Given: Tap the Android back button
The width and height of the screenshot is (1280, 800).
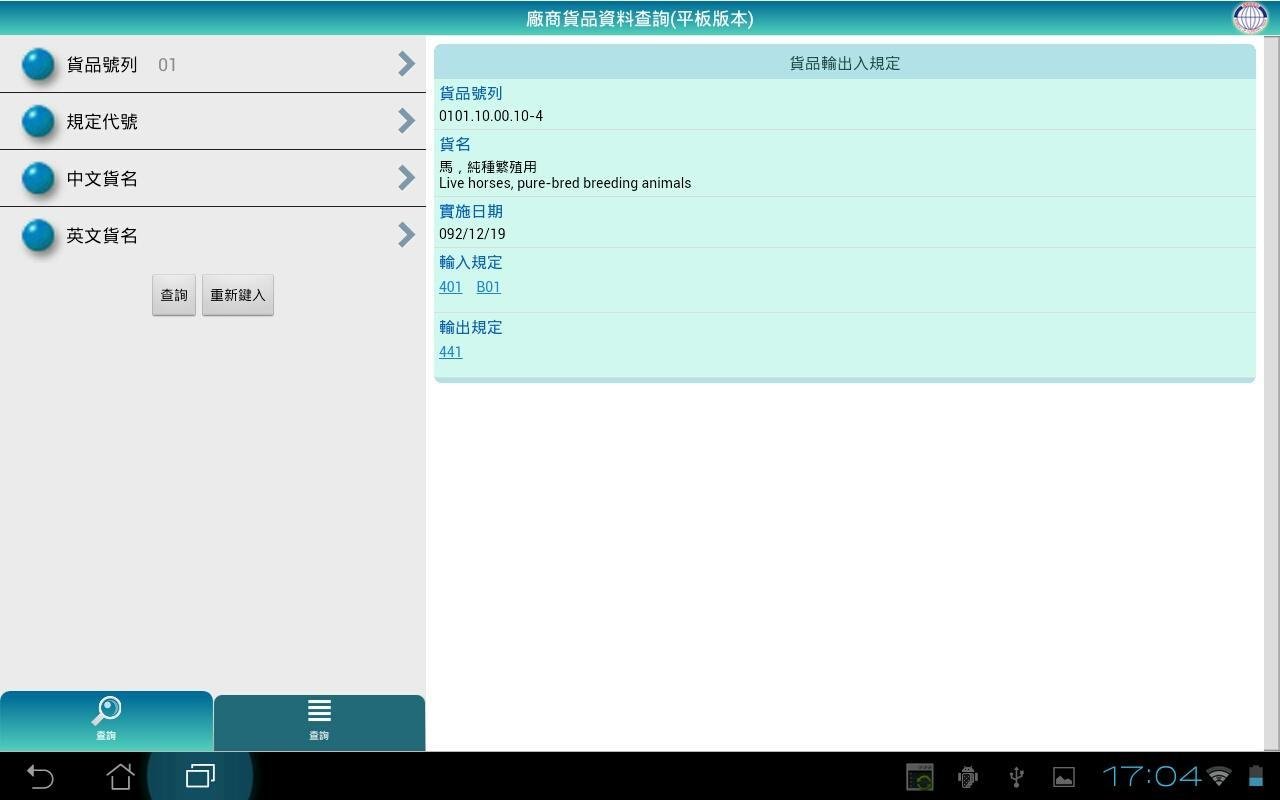Looking at the screenshot, I should coord(40,776).
